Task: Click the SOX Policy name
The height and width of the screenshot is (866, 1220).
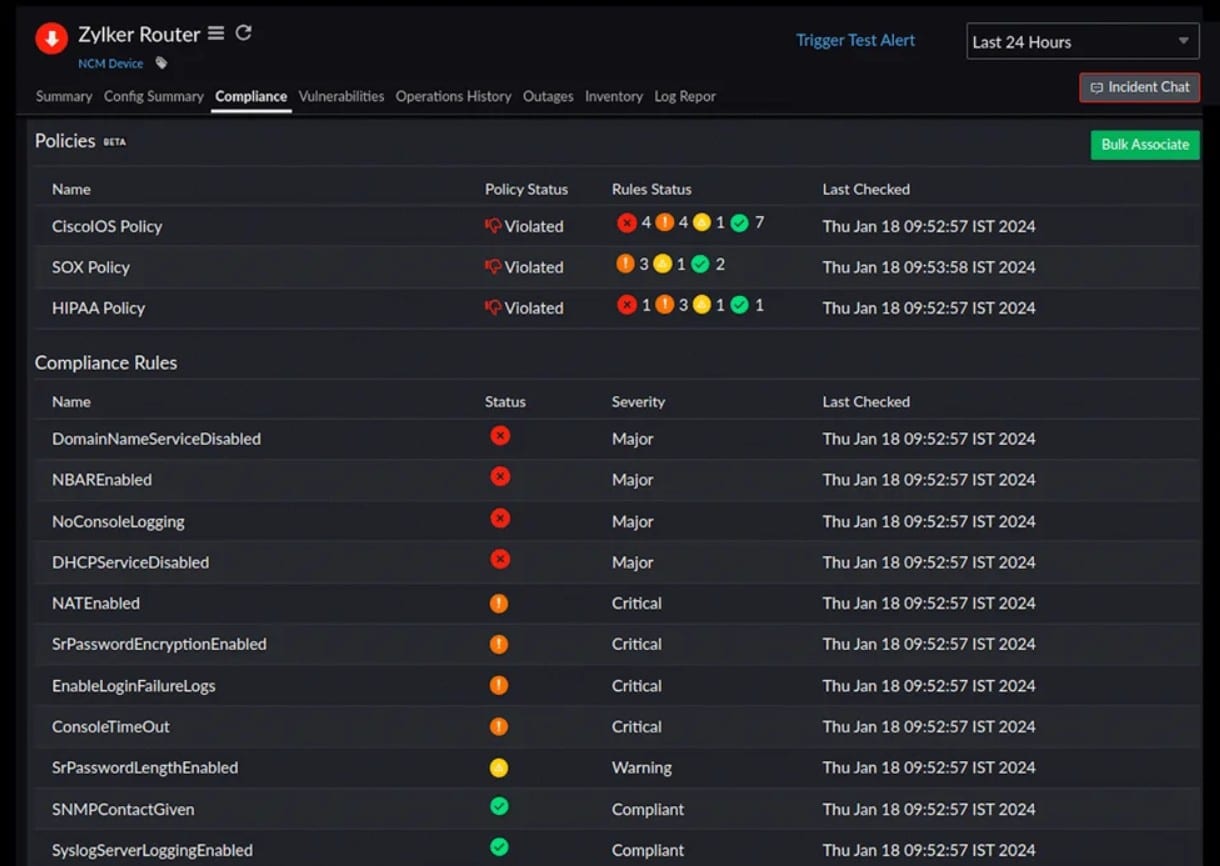Action: tap(91, 267)
